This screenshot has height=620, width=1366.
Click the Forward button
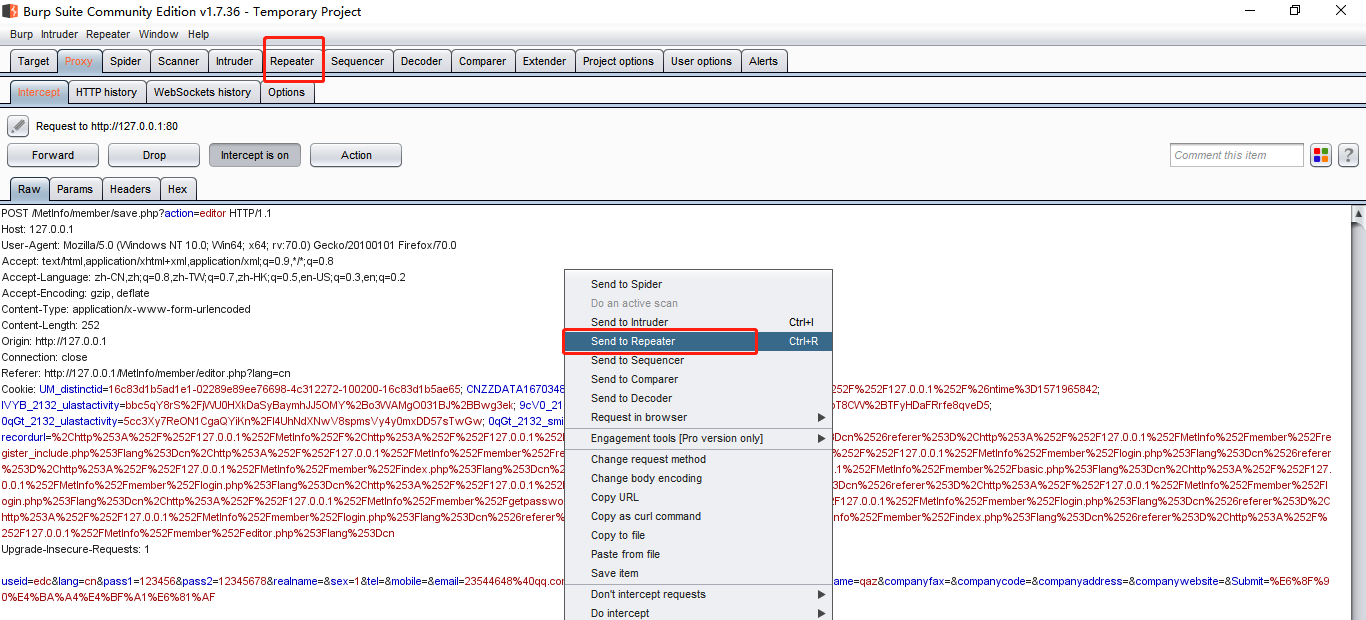pyautogui.click(x=53, y=155)
